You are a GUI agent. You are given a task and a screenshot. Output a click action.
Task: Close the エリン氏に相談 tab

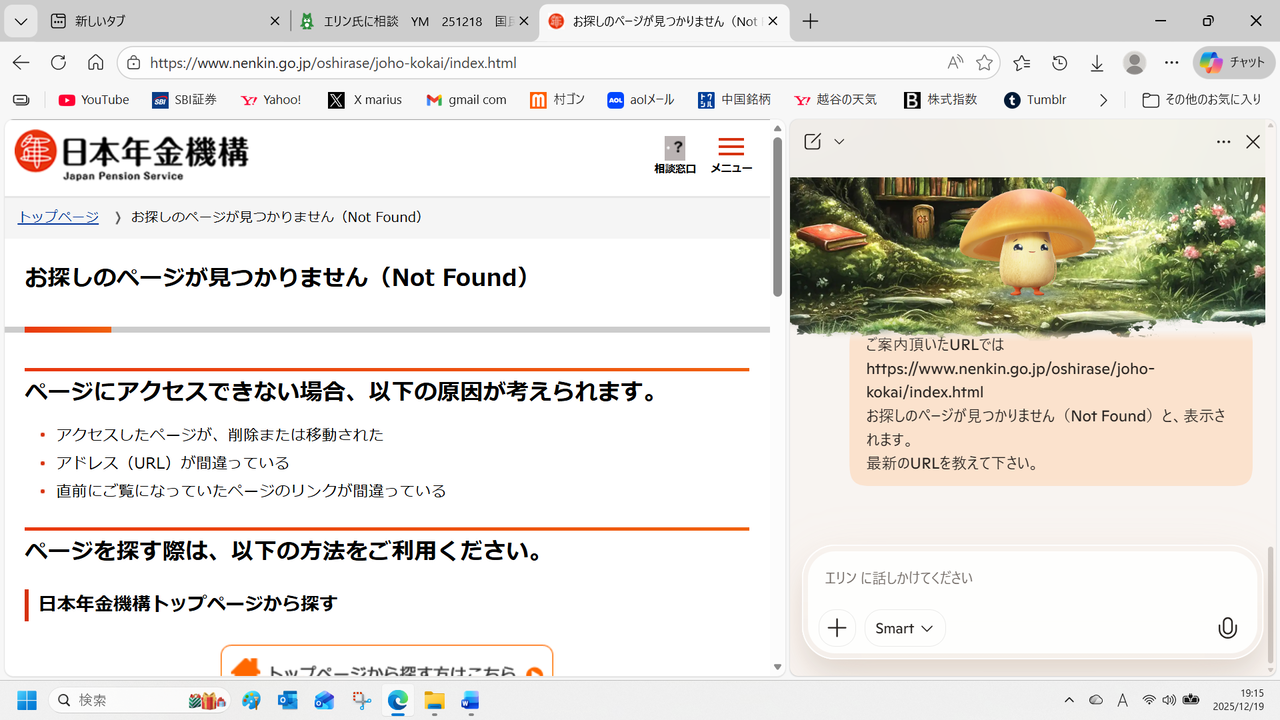[524, 21]
